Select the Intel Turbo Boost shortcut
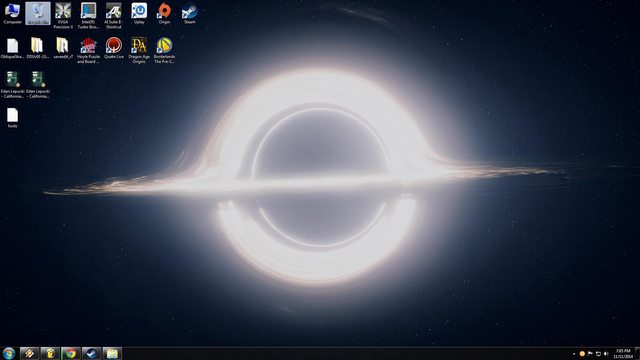This screenshot has width=640, height=360. [88, 16]
